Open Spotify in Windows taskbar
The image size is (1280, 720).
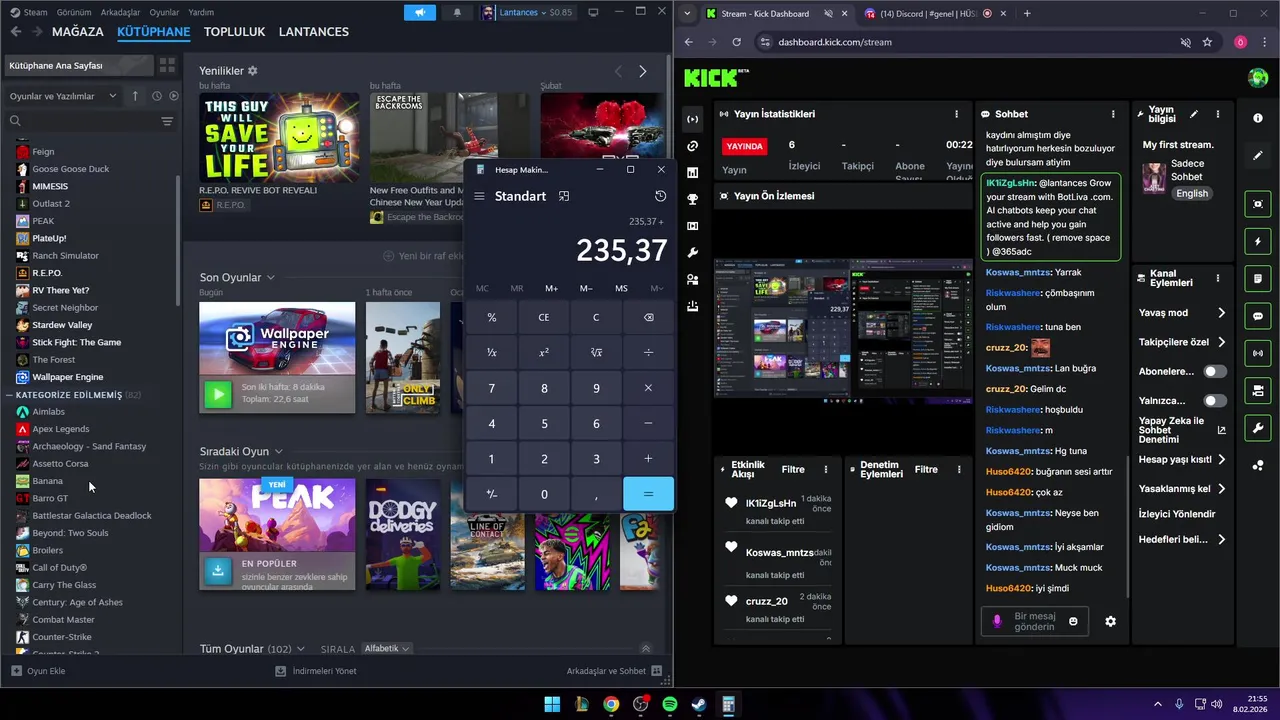click(x=670, y=704)
